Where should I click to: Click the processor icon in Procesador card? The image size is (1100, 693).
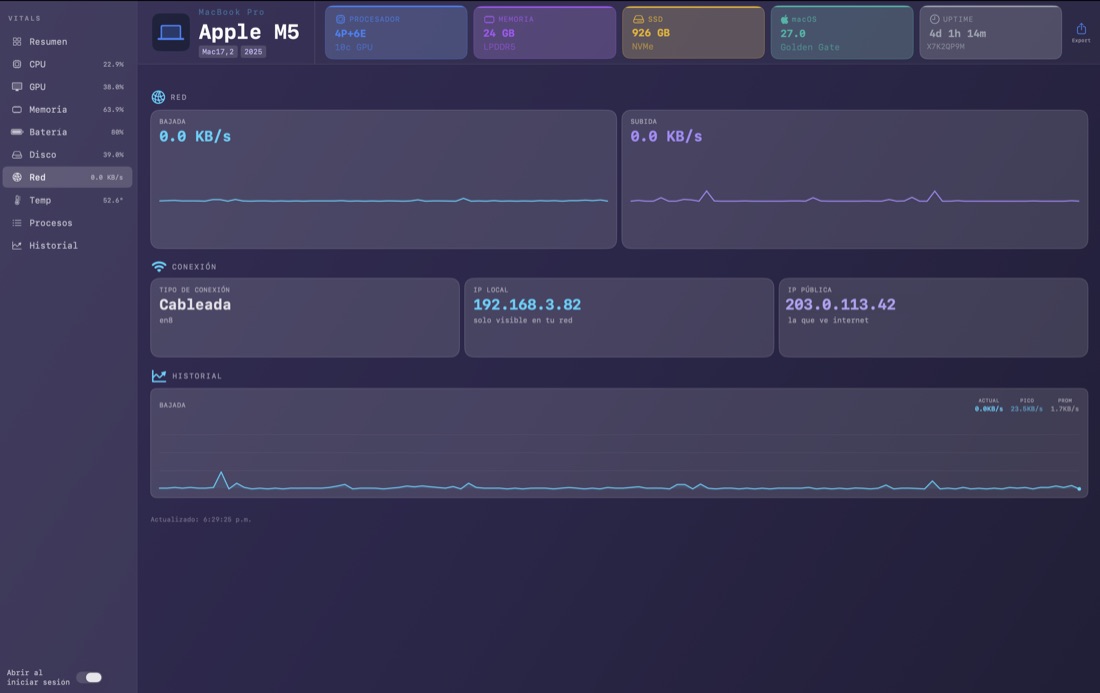340,20
